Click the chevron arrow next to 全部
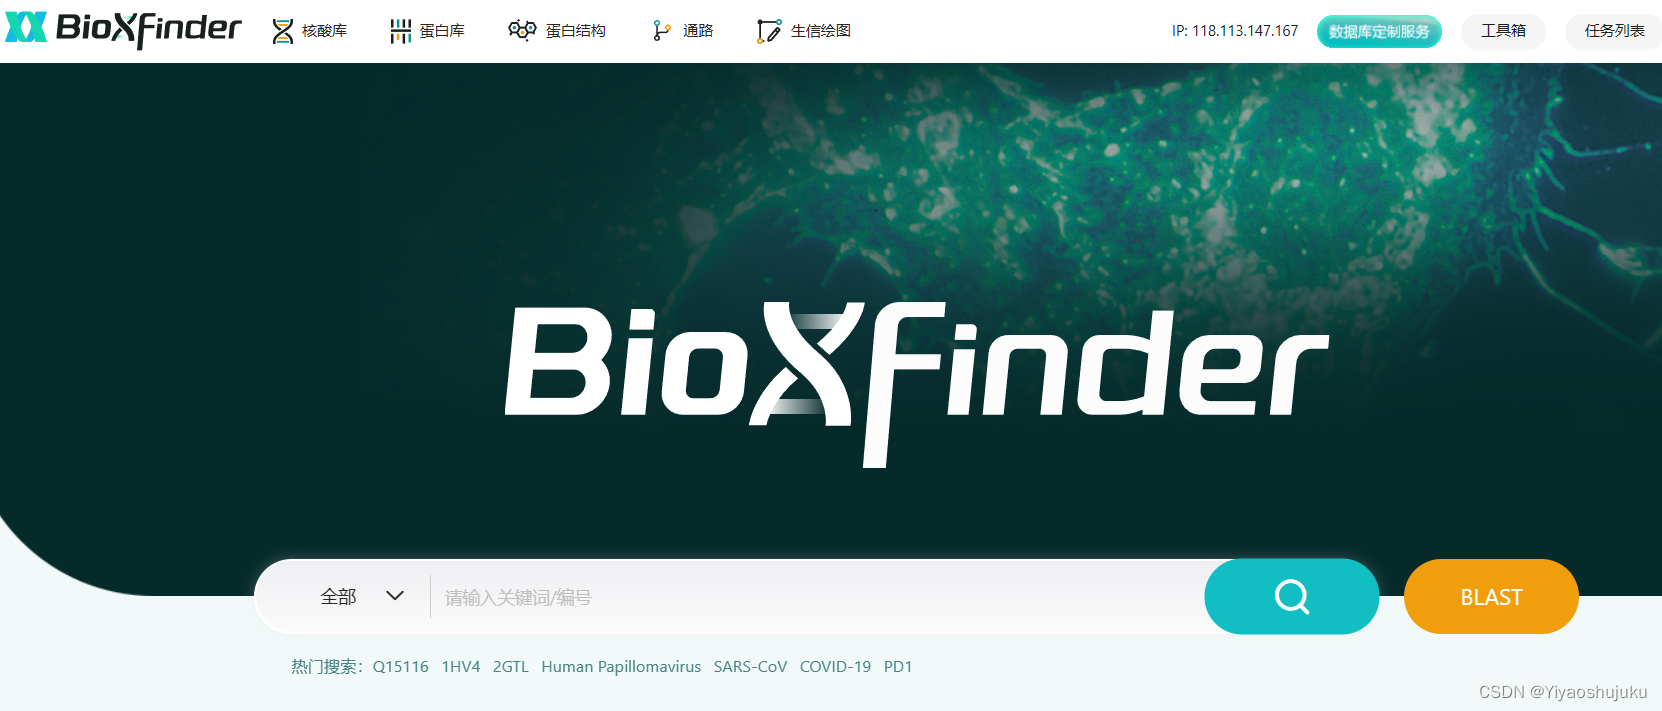1662x711 pixels. pyautogui.click(x=395, y=596)
